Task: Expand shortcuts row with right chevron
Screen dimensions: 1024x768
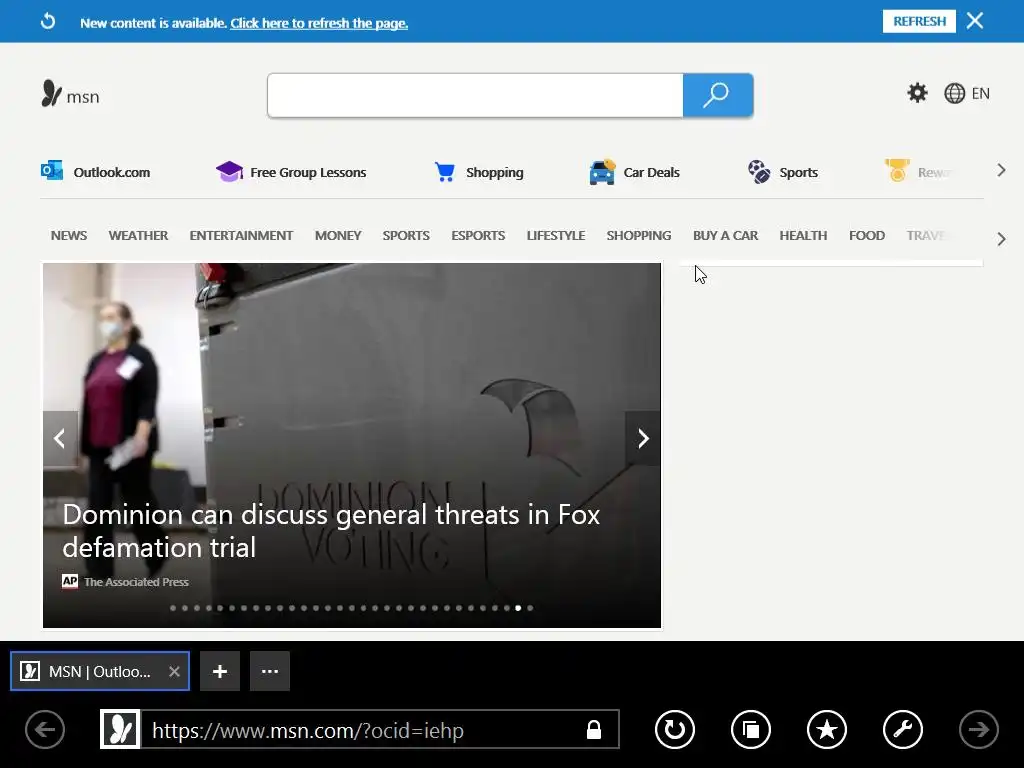Action: (1001, 171)
